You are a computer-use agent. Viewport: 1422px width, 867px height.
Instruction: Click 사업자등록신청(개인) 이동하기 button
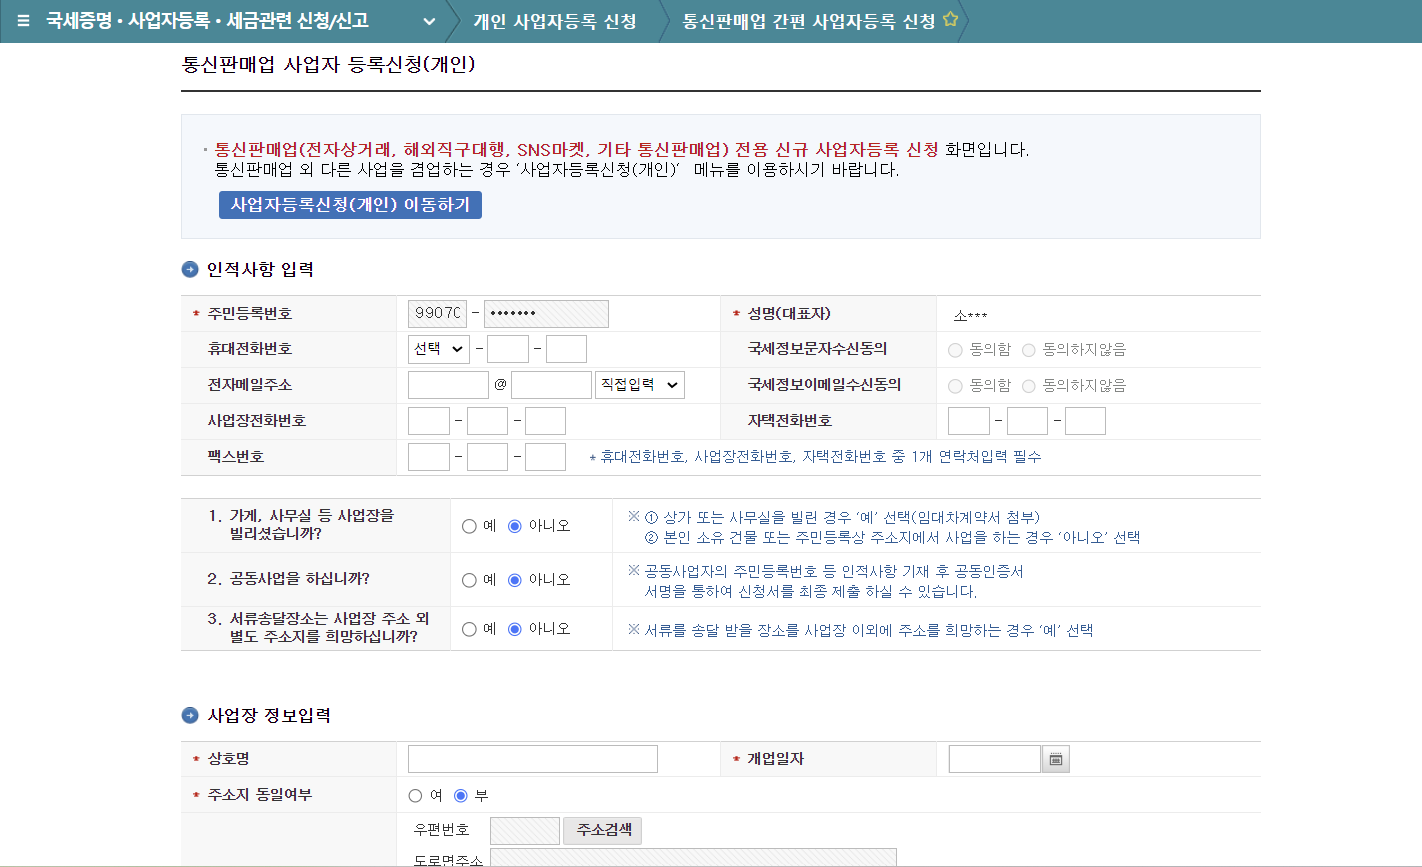[351, 205]
